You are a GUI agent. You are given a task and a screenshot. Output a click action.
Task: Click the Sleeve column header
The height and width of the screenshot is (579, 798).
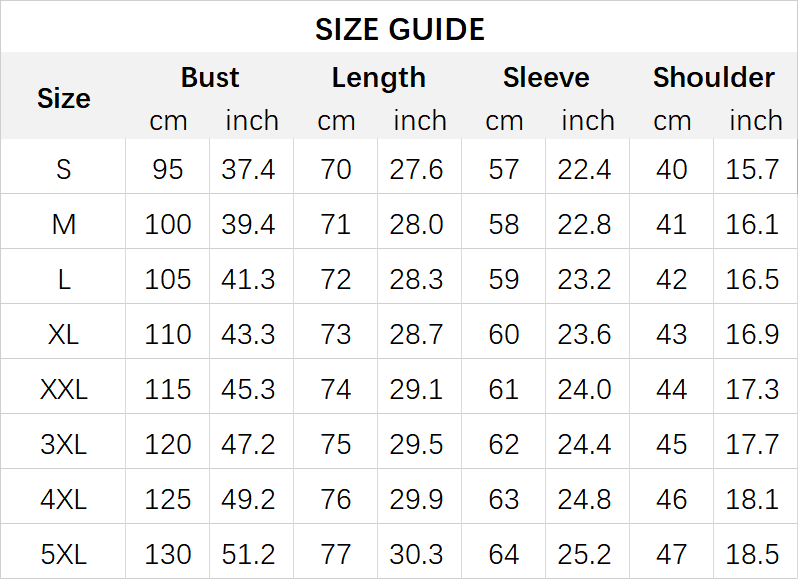pyautogui.click(x=546, y=77)
